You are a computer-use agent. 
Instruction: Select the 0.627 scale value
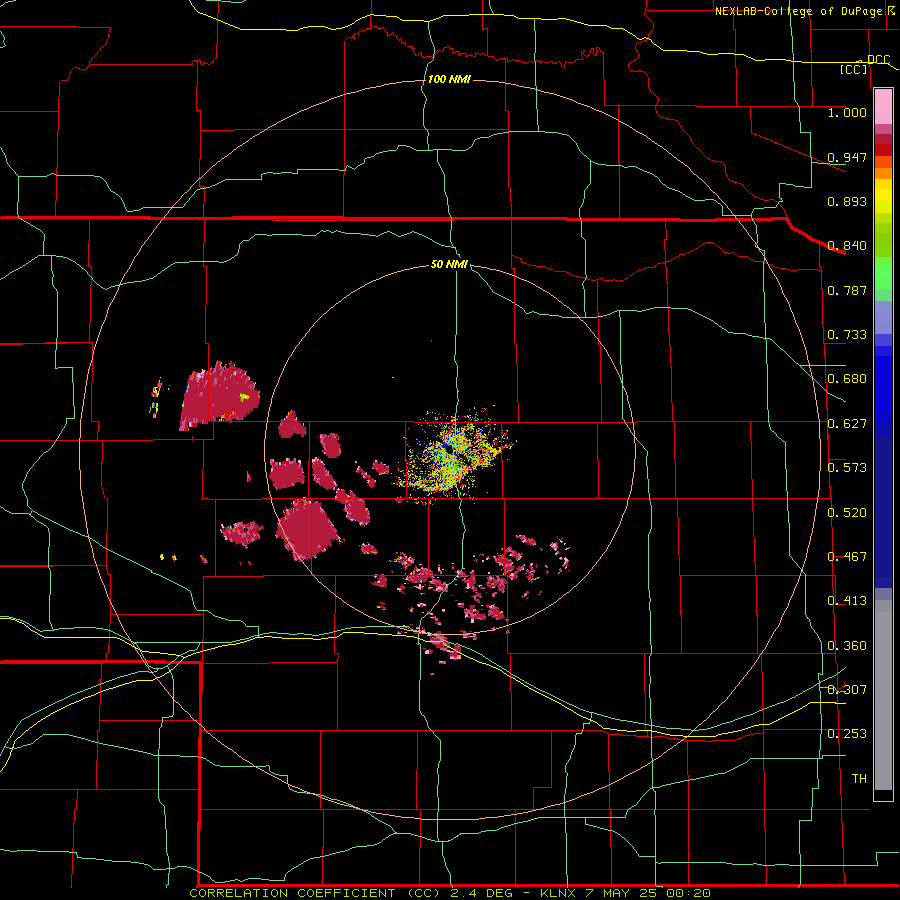tap(847, 423)
